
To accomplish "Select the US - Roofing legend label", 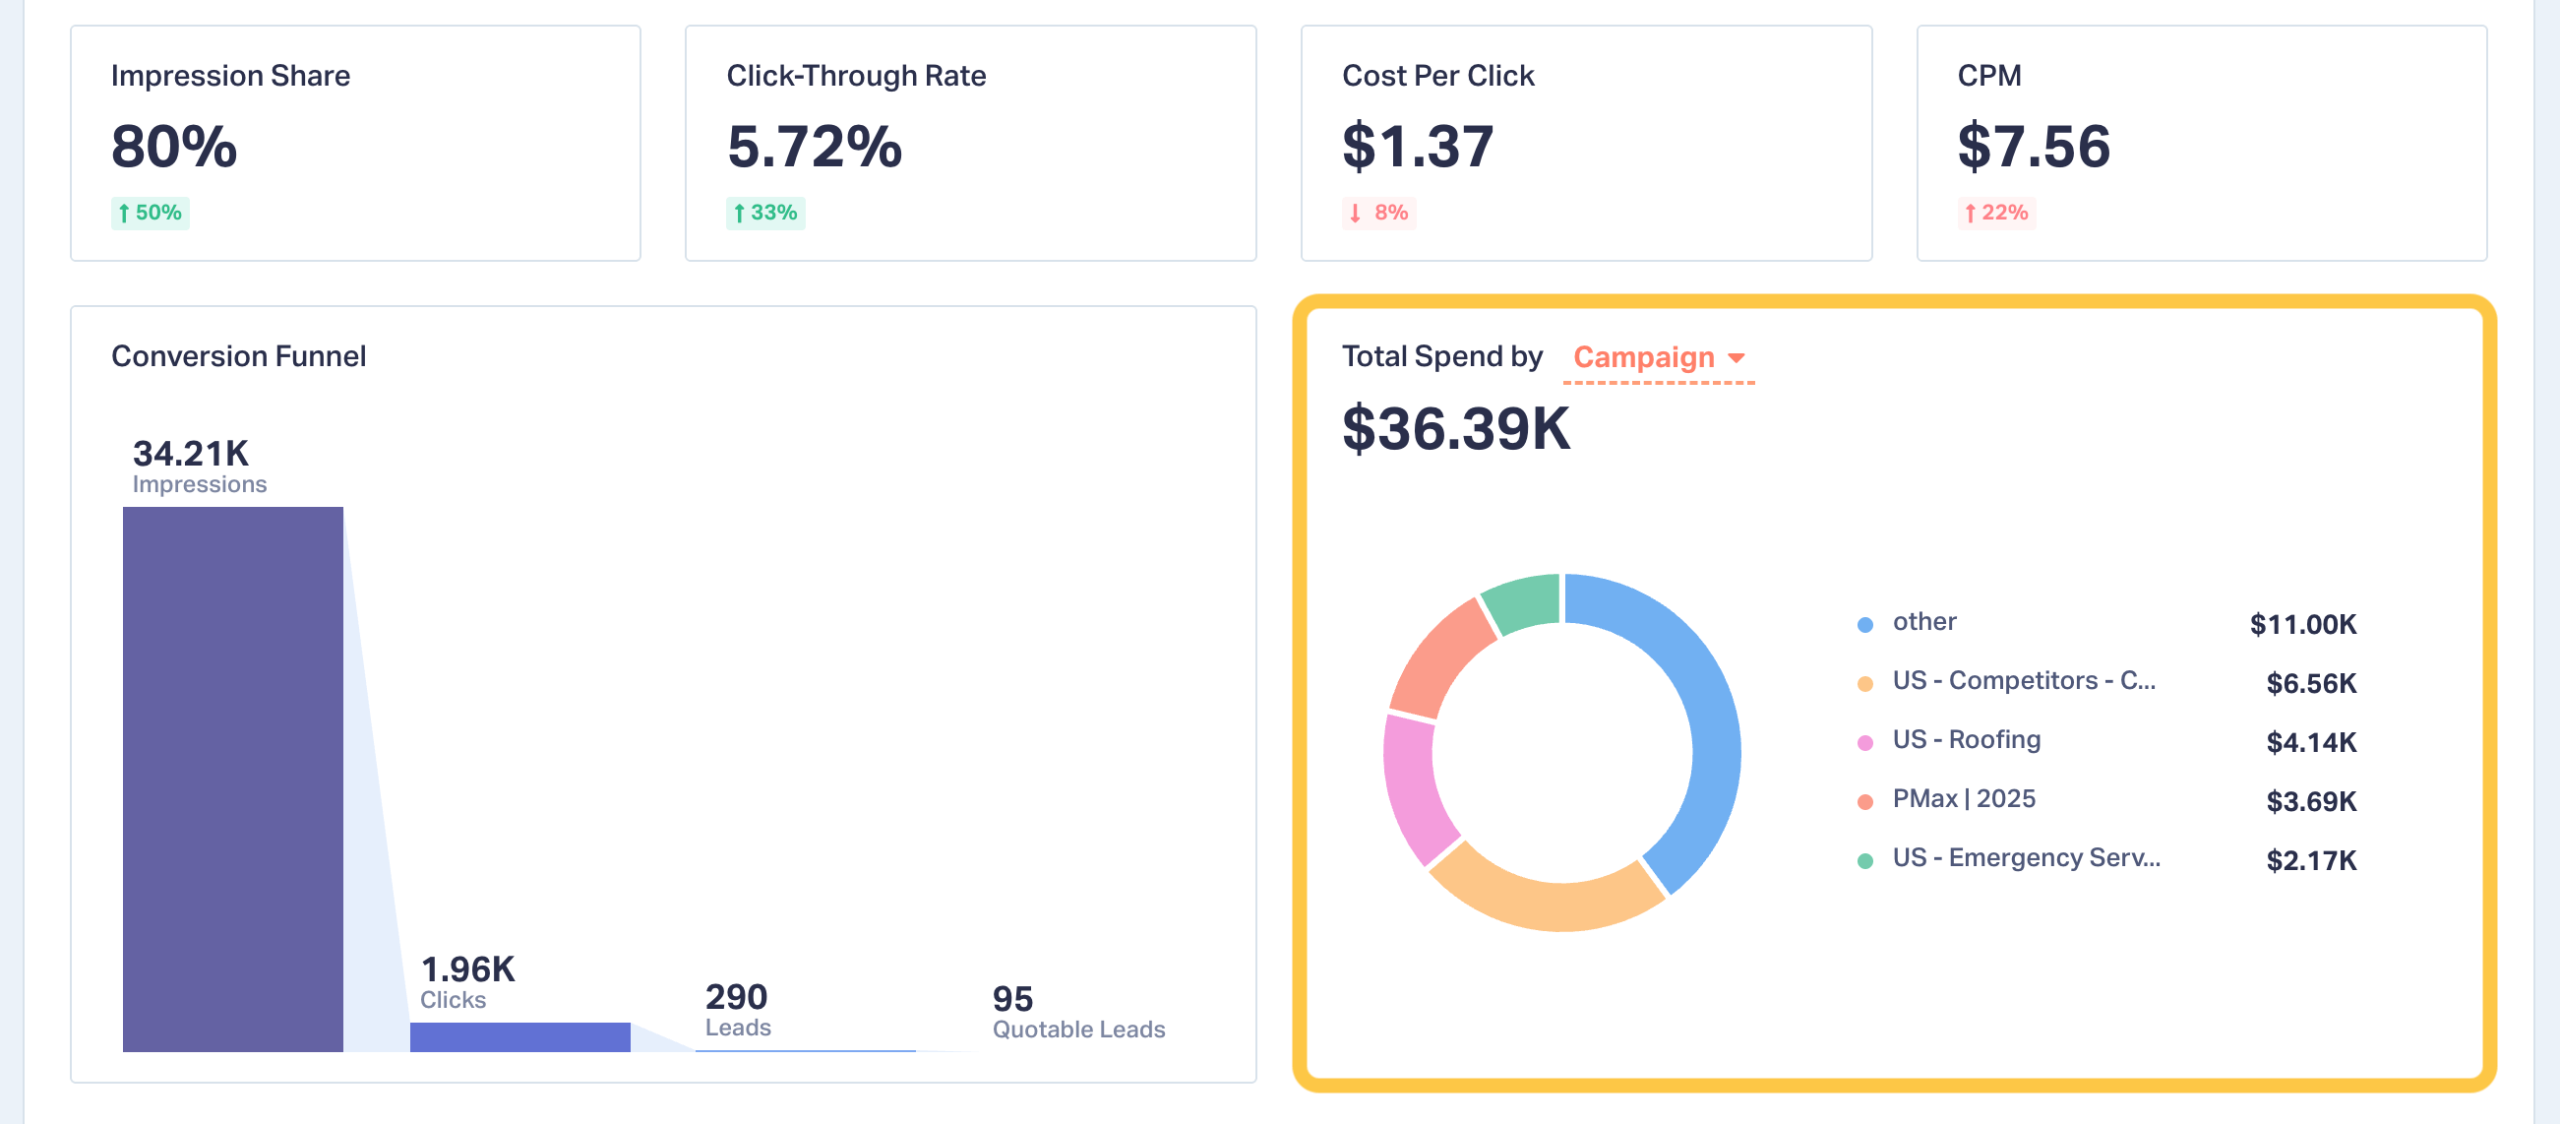I will pos(1966,740).
